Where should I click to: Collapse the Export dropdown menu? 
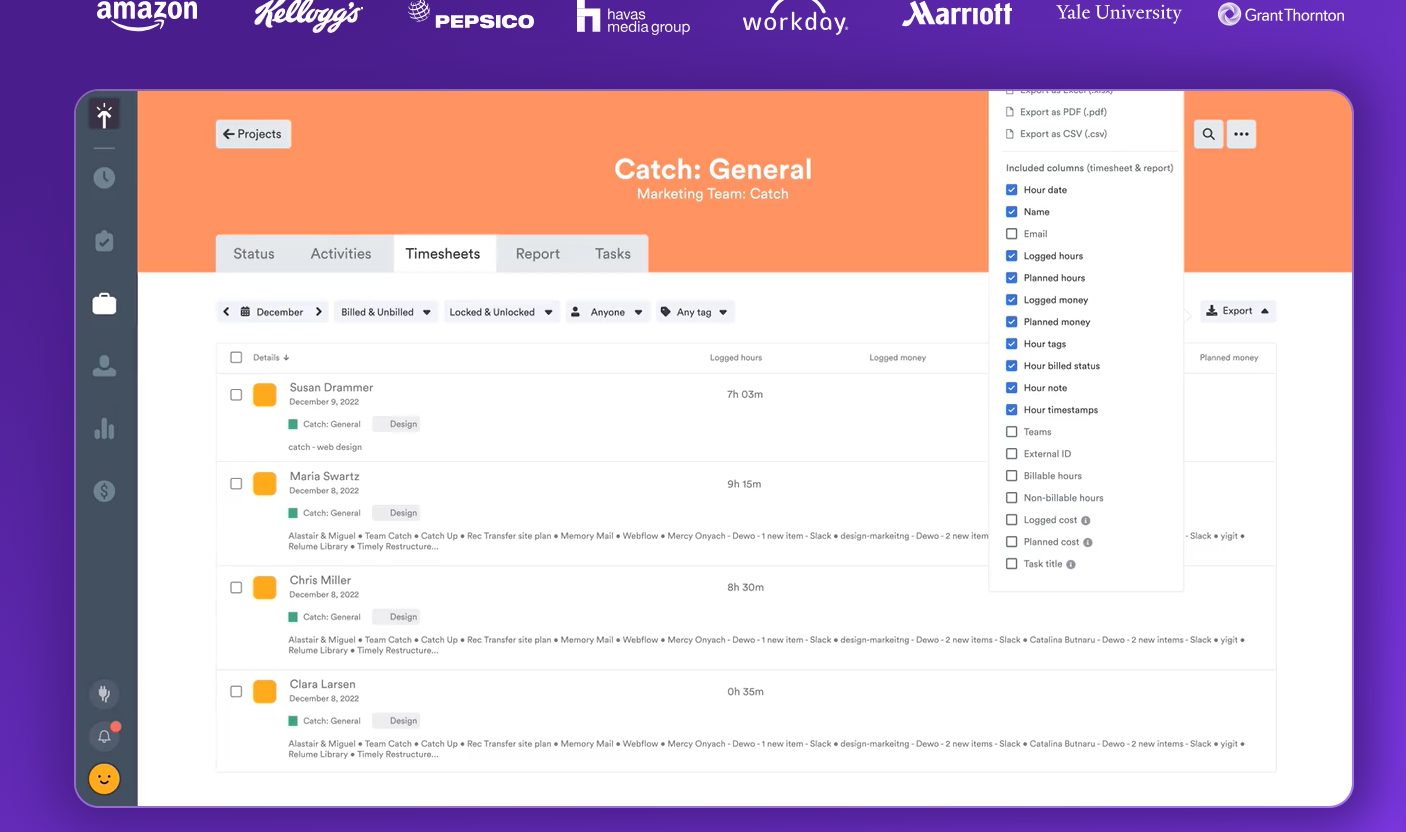(1238, 311)
